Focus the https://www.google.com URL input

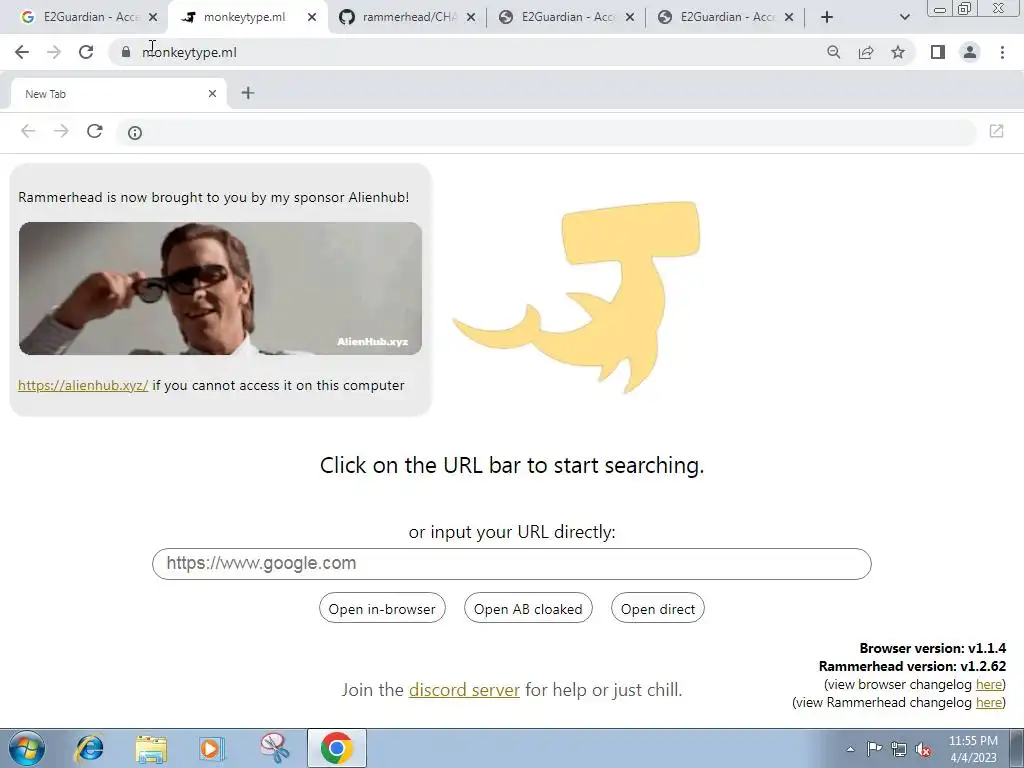click(511, 564)
